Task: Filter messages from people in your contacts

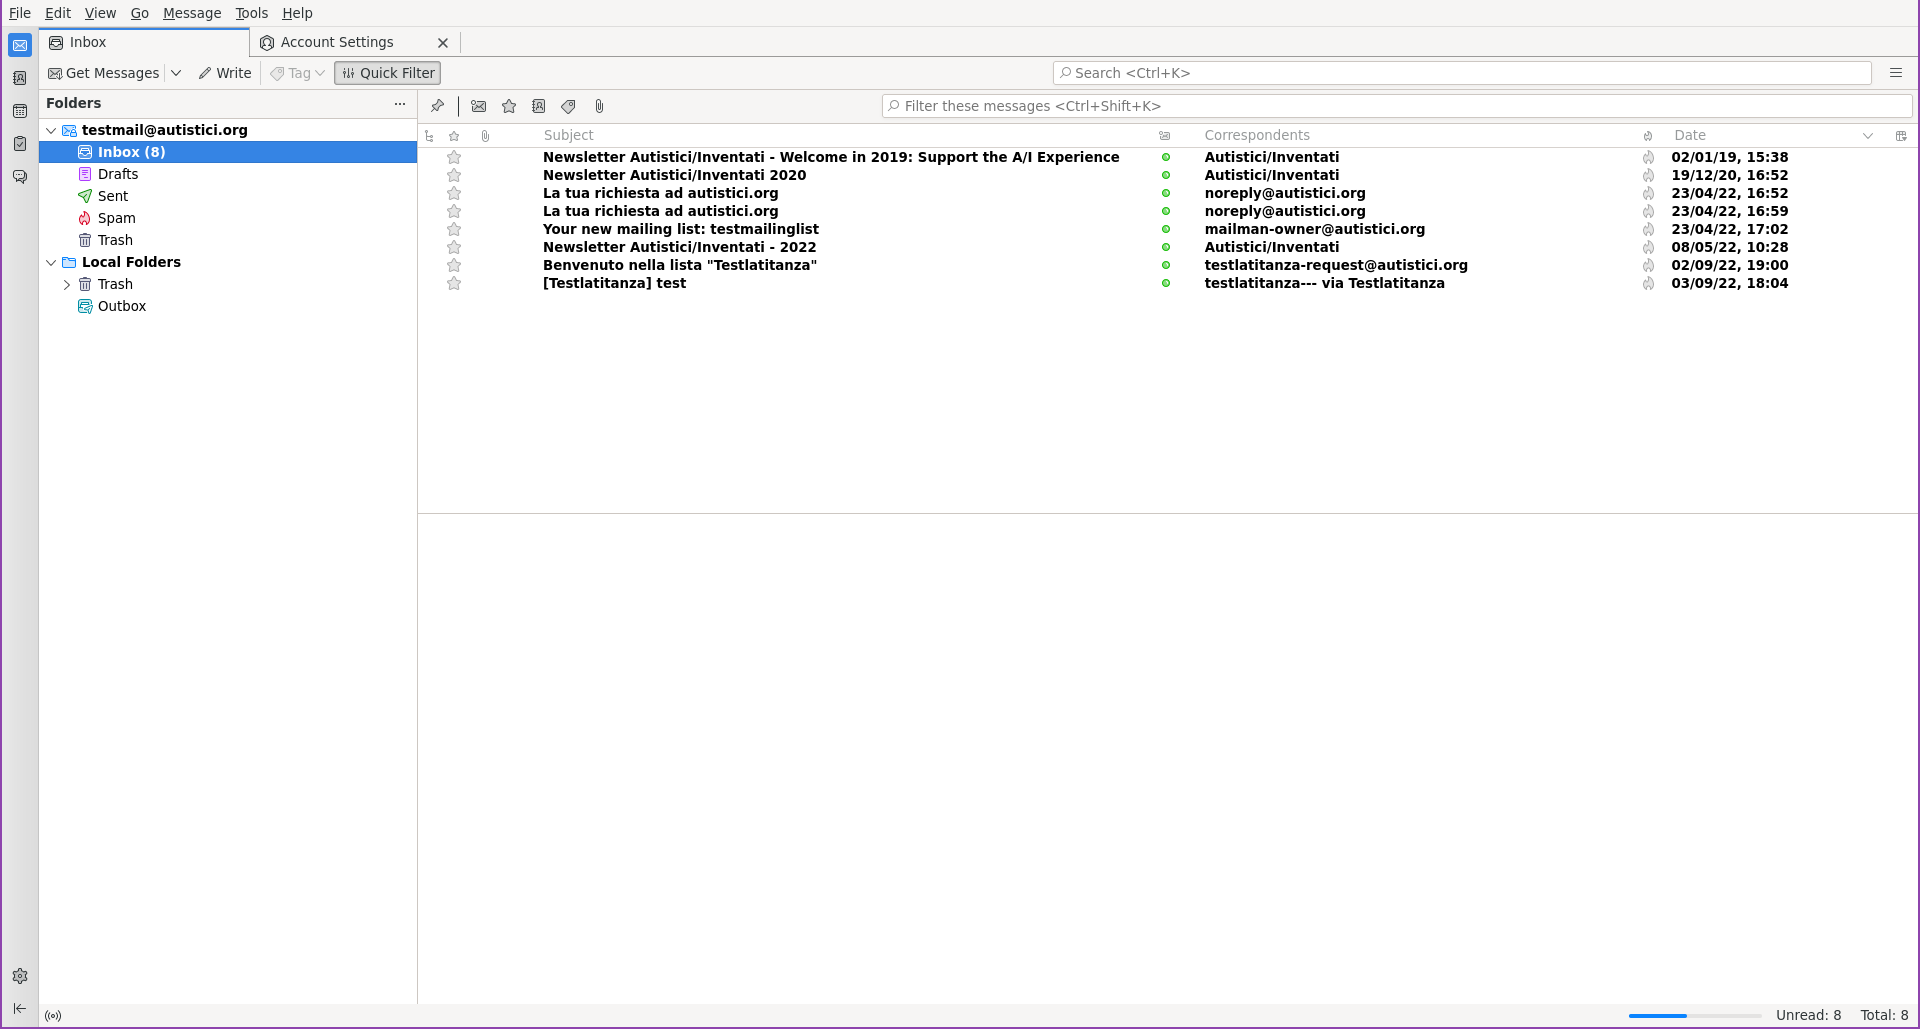Action: (539, 106)
